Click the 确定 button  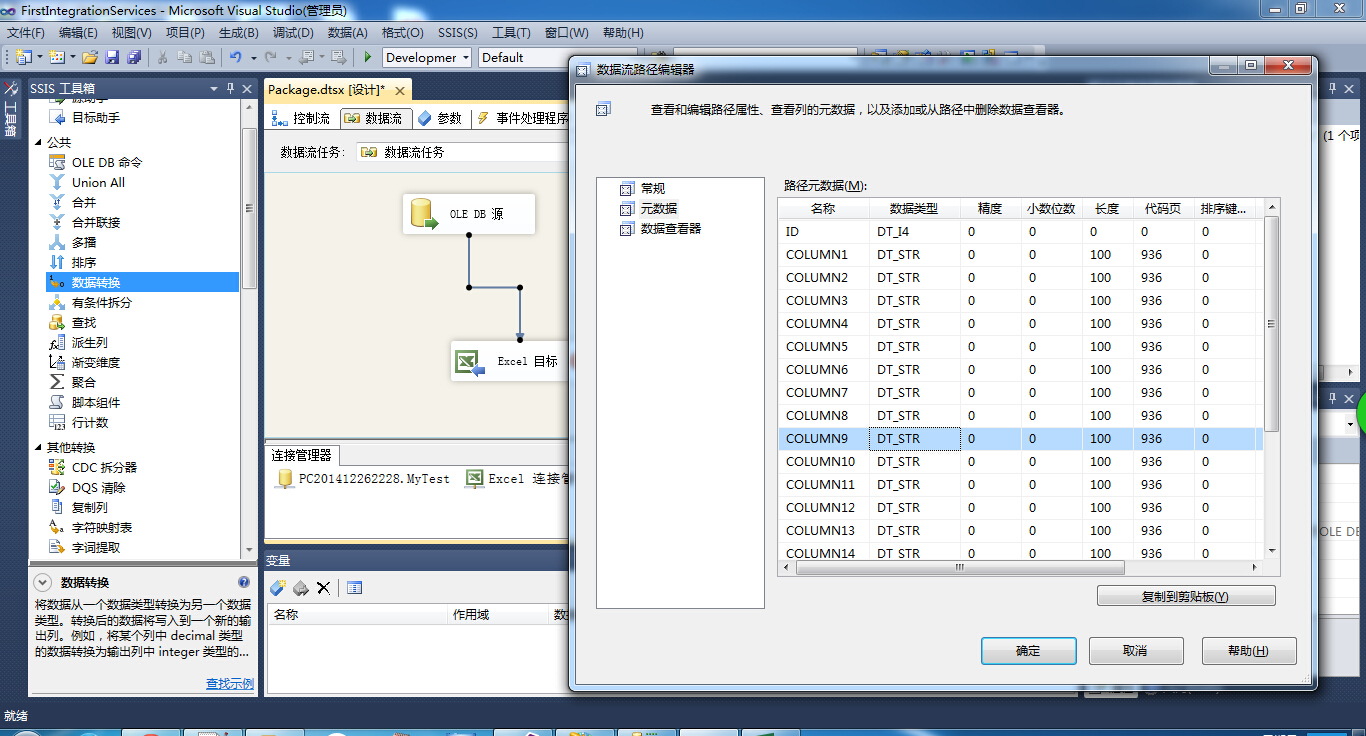point(1028,651)
